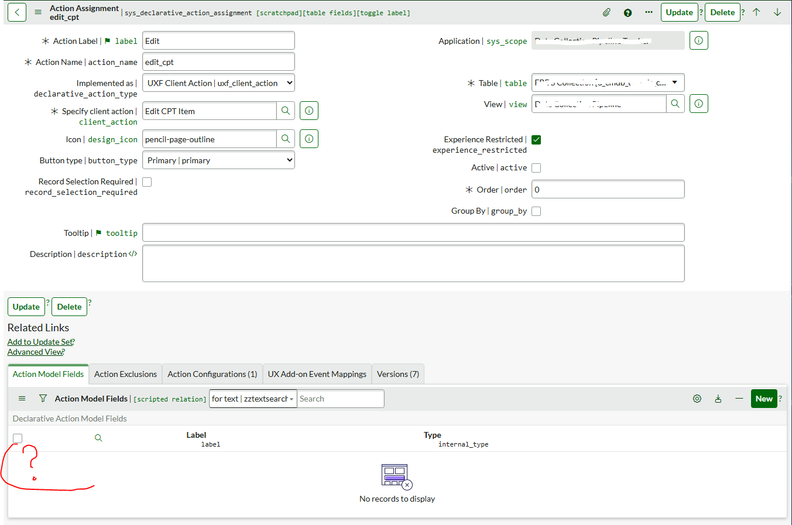Open the paperclip attachments icon
Viewport: 792px width, 525px height.
606,13
